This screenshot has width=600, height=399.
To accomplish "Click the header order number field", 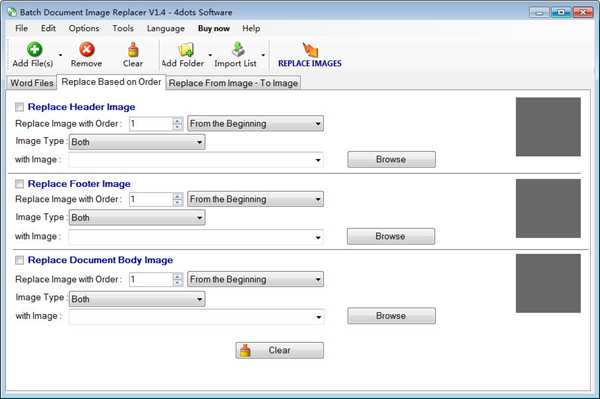I will (x=151, y=124).
